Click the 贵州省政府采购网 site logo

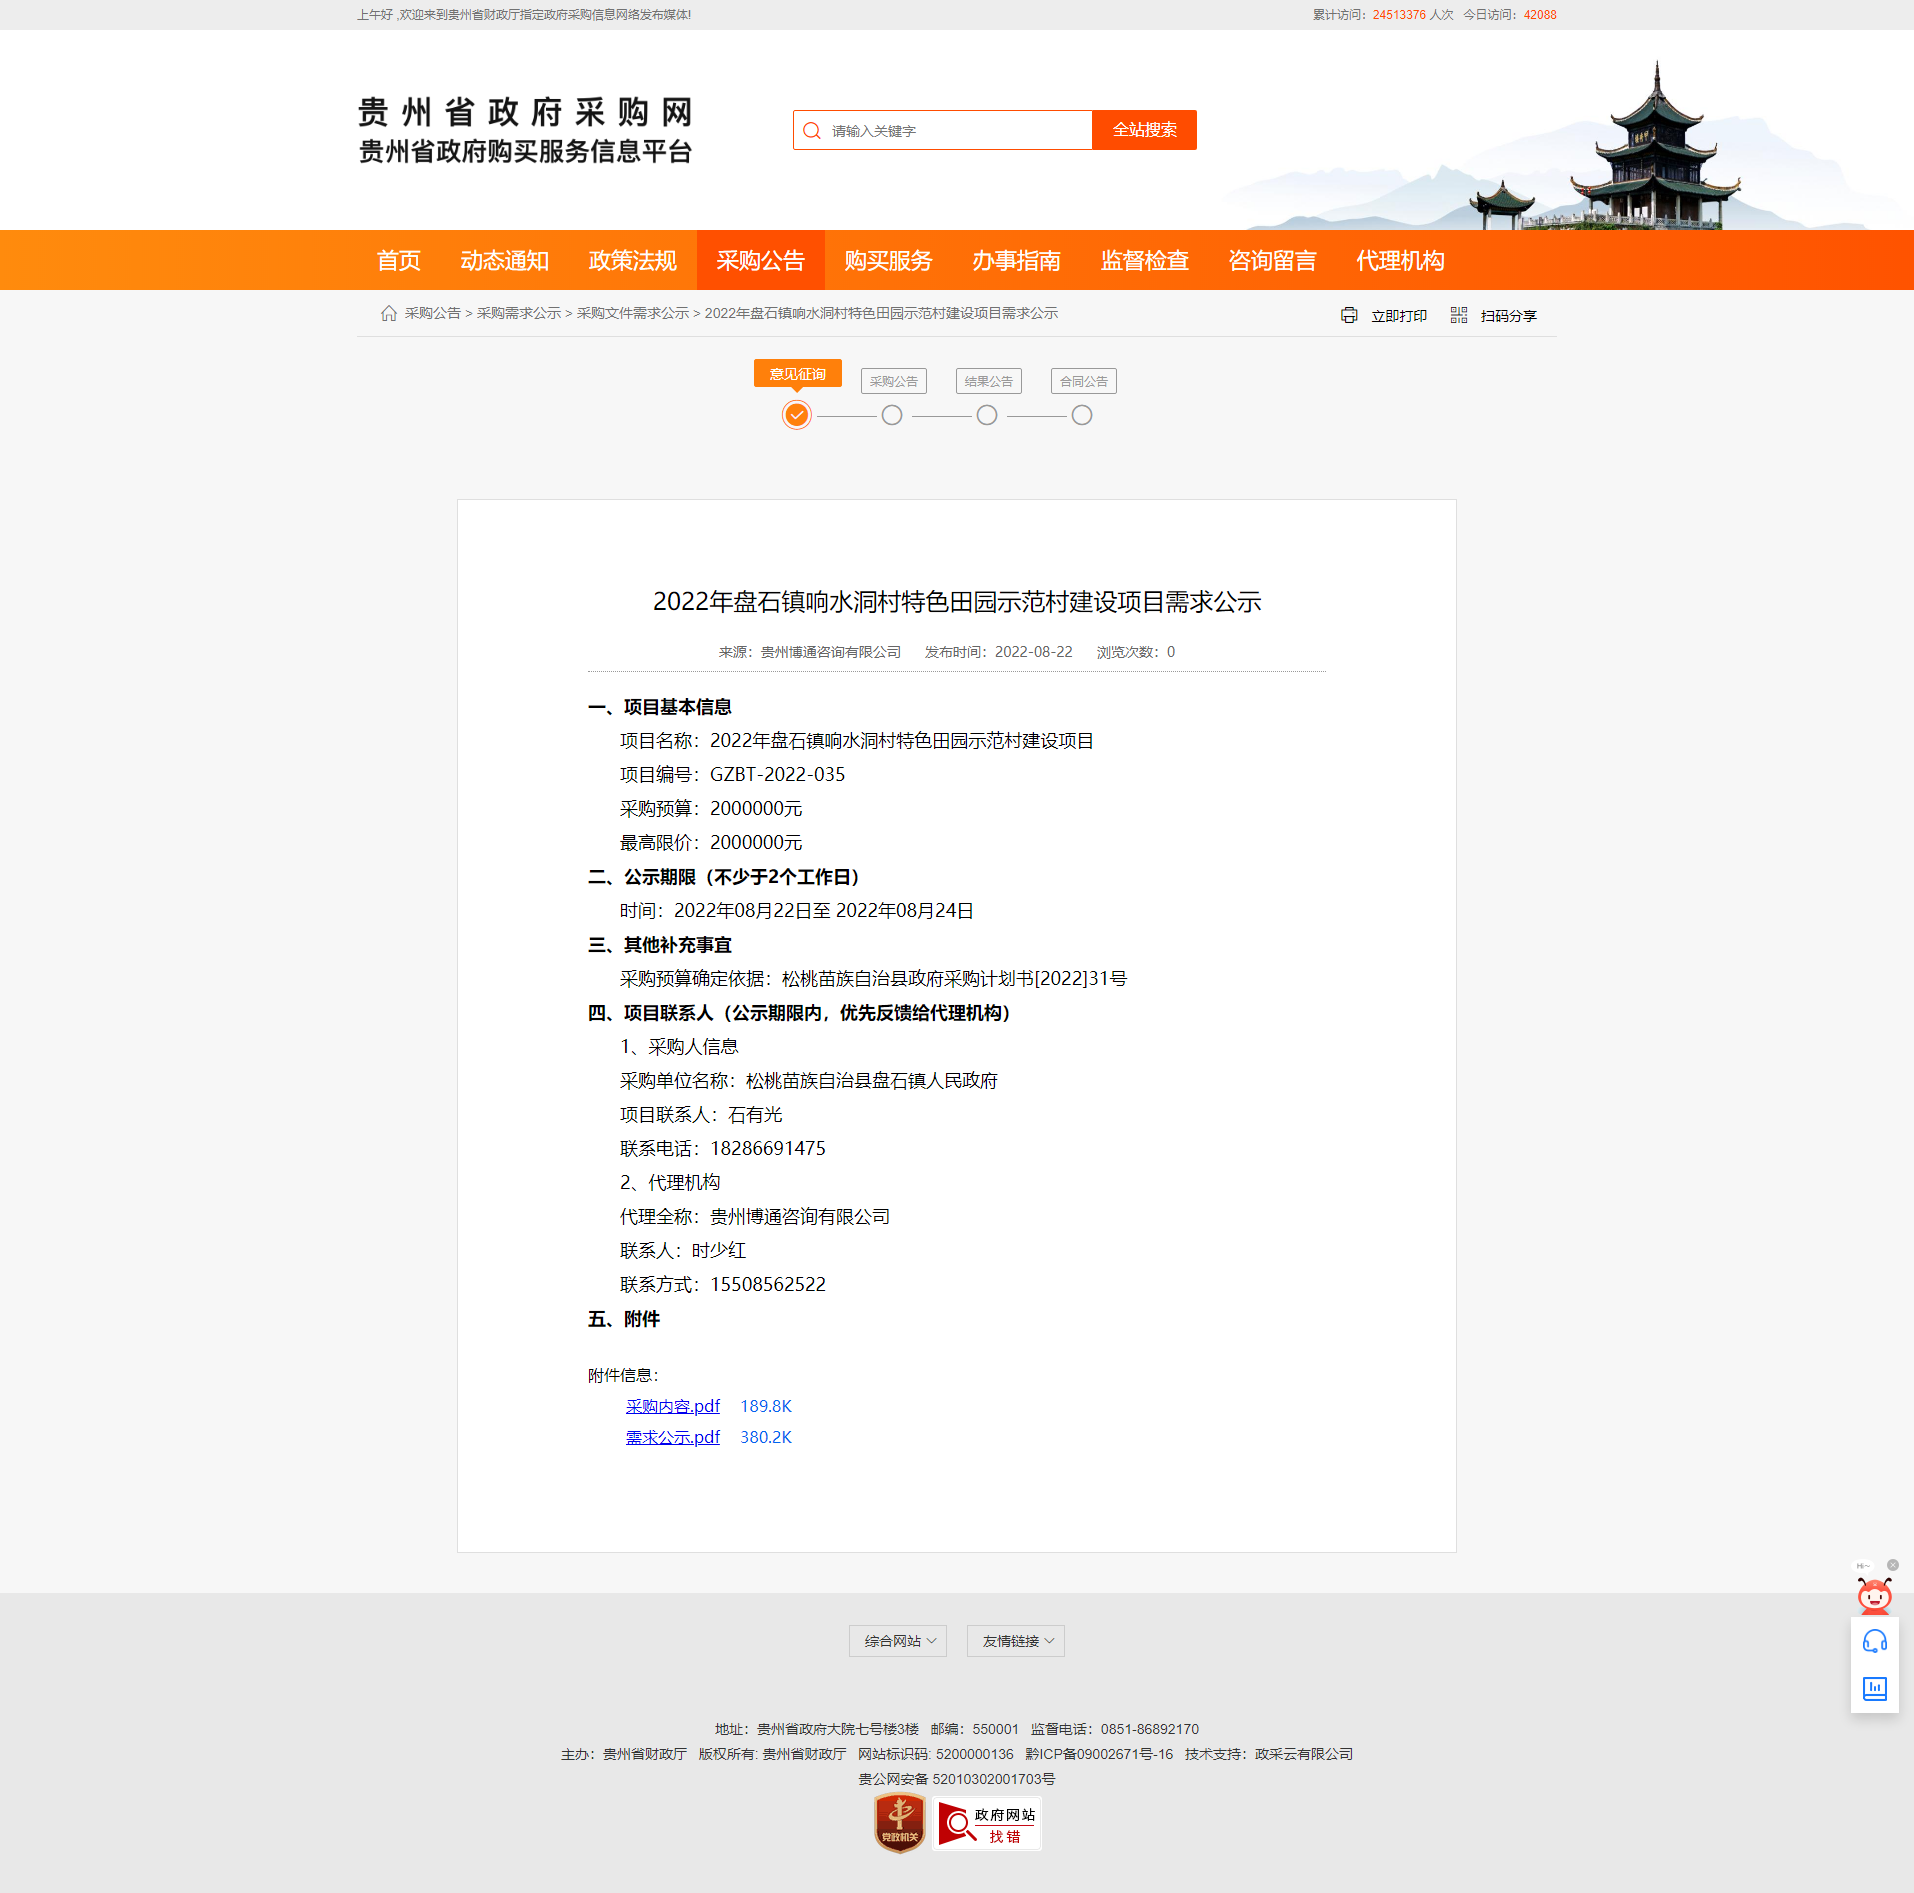pos(525,131)
